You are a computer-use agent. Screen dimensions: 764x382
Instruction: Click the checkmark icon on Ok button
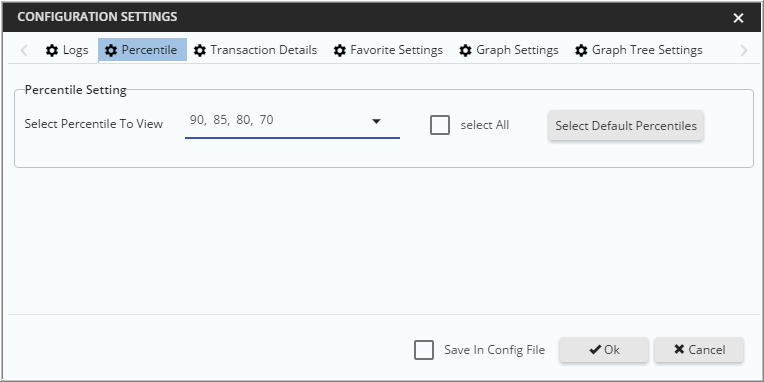pyautogui.click(x=595, y=349)
